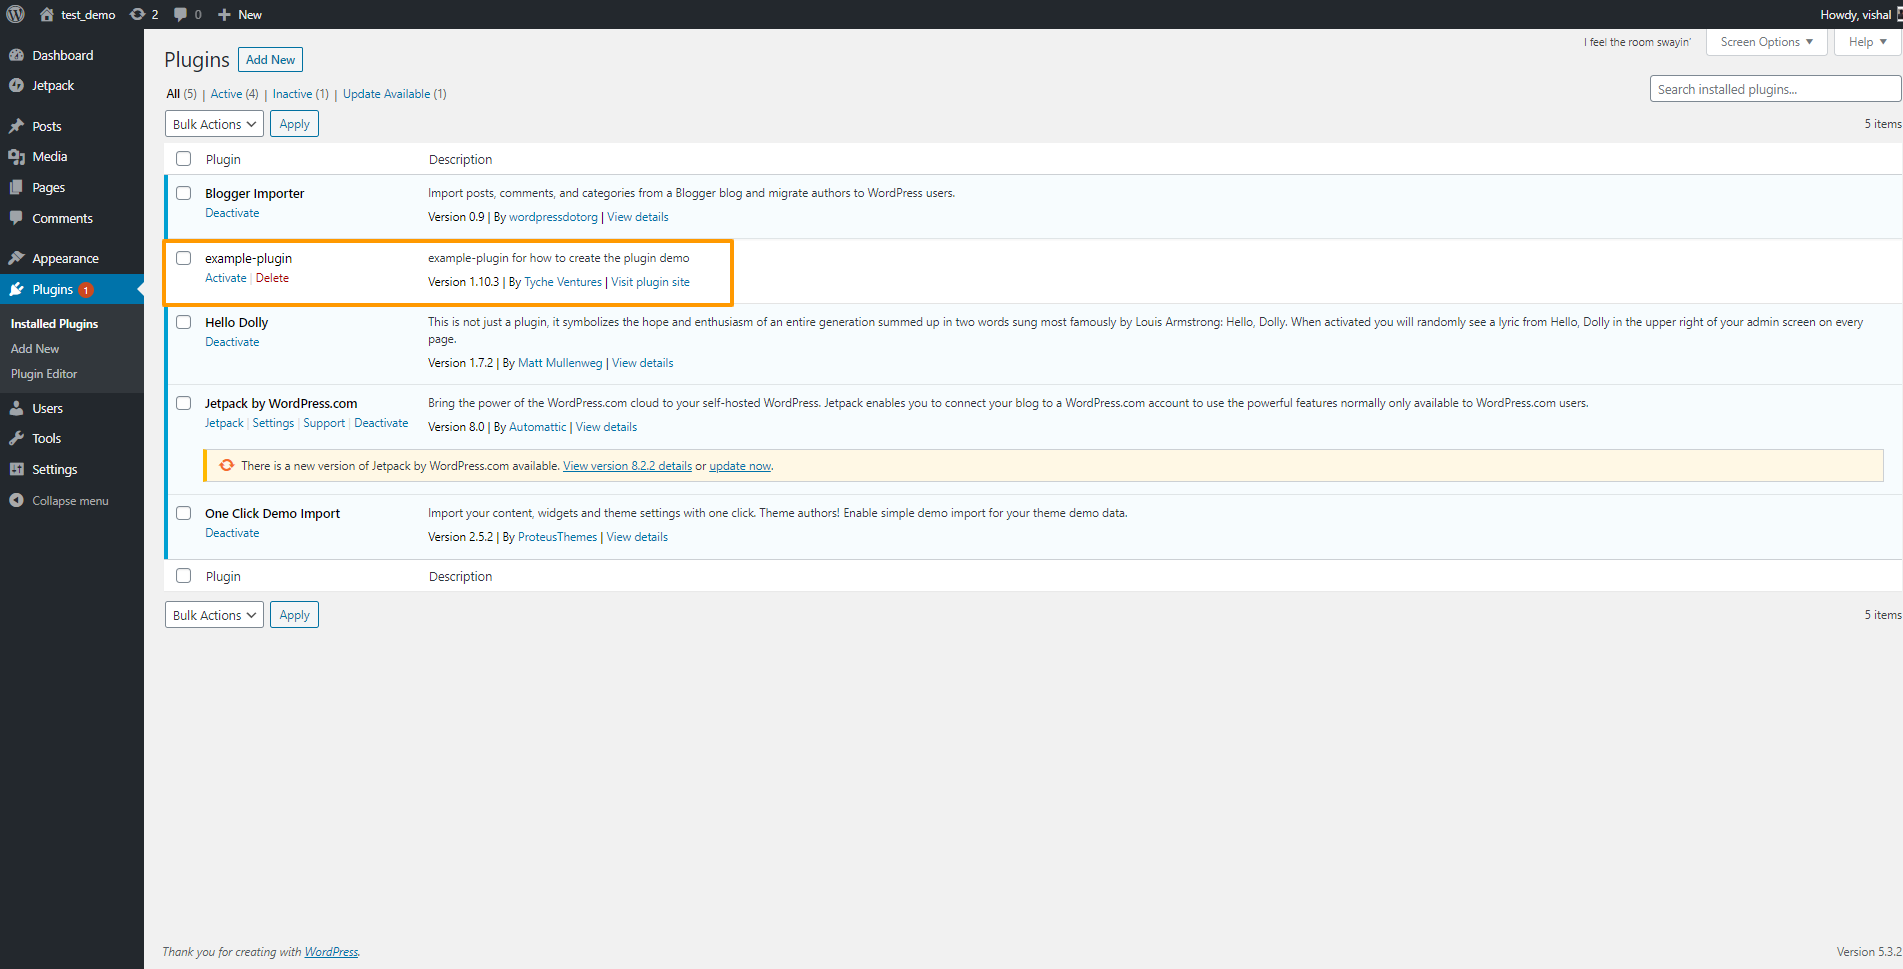Sort by the Plugin column header
The width and height of the screenshot is (1903, 969).
(223, 159)
